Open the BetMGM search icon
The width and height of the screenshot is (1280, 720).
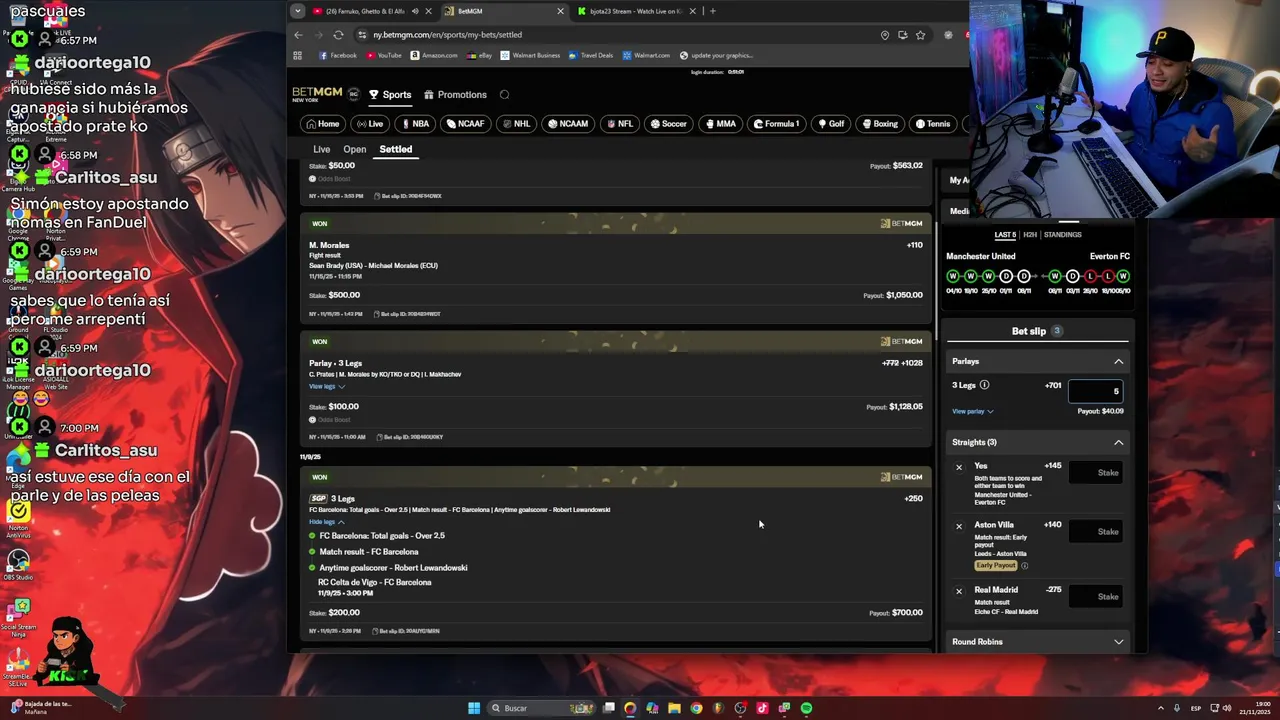pos(504,95)
